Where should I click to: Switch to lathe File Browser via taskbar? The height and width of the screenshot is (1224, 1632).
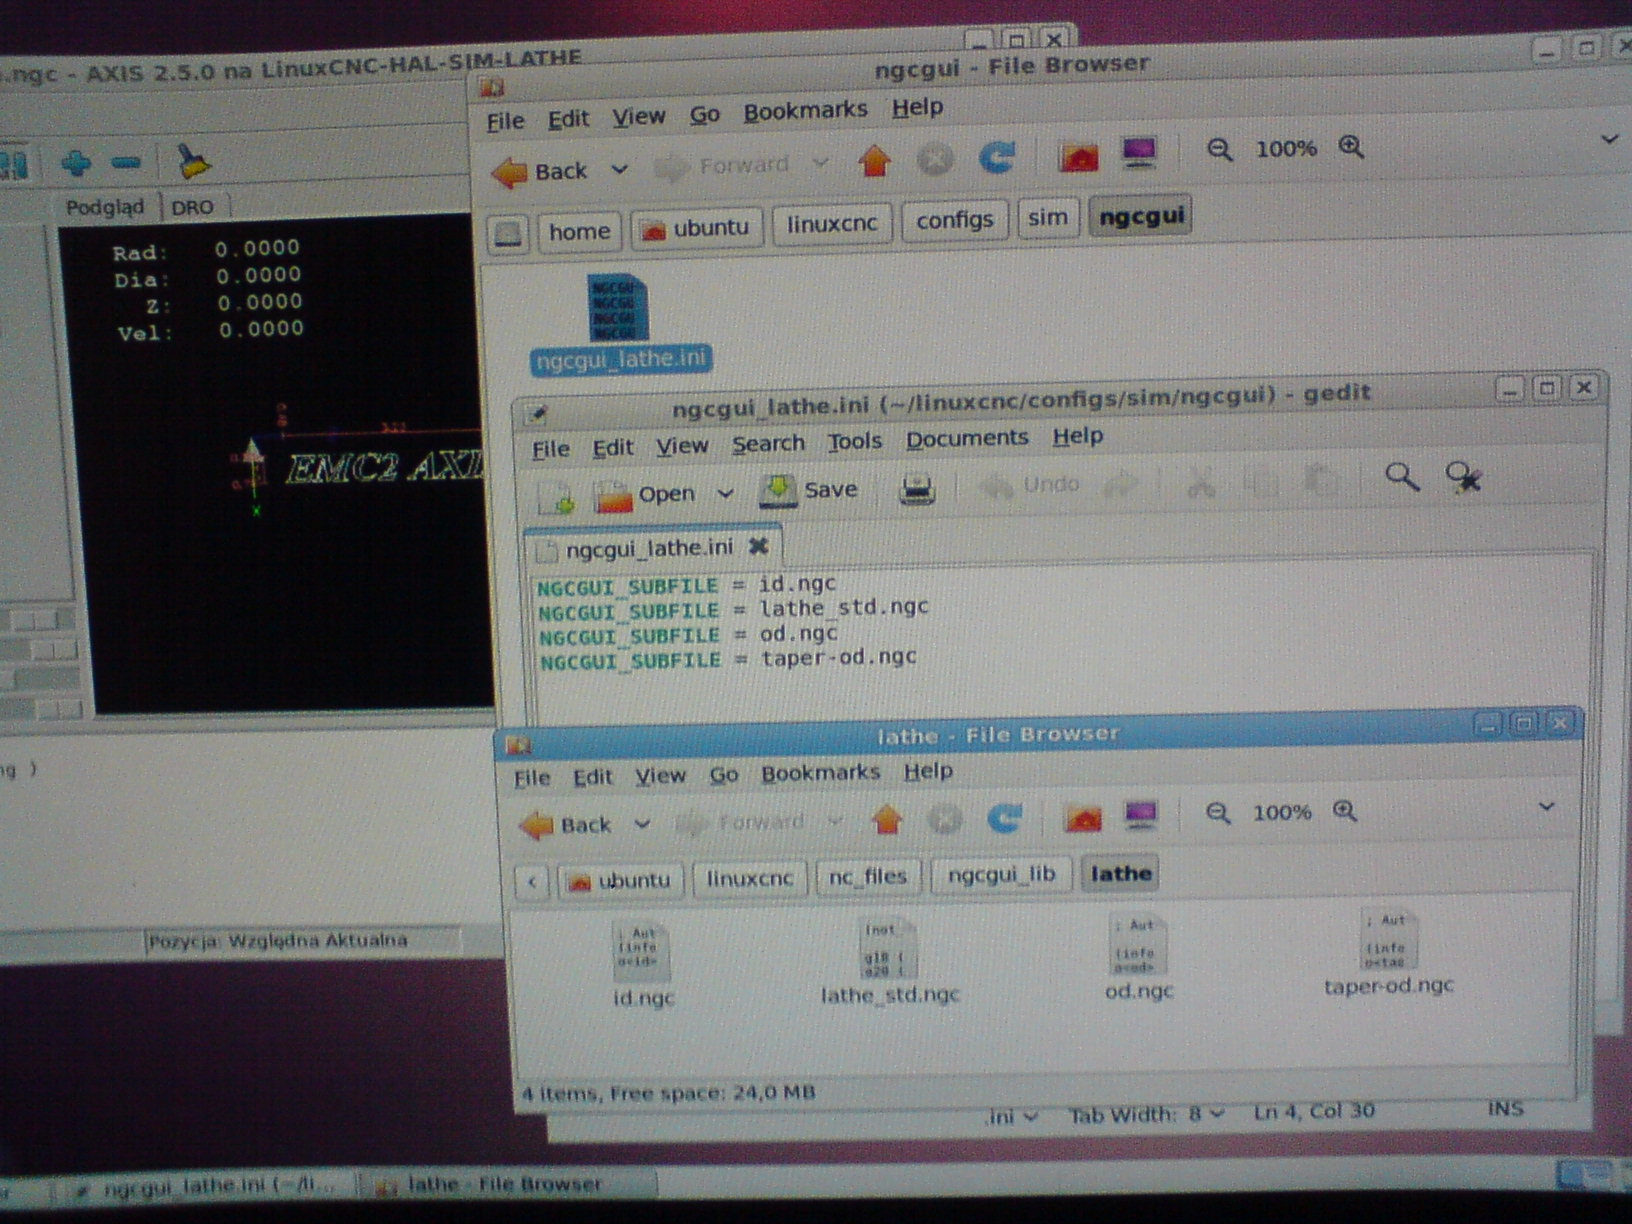tap(506, 1185)
